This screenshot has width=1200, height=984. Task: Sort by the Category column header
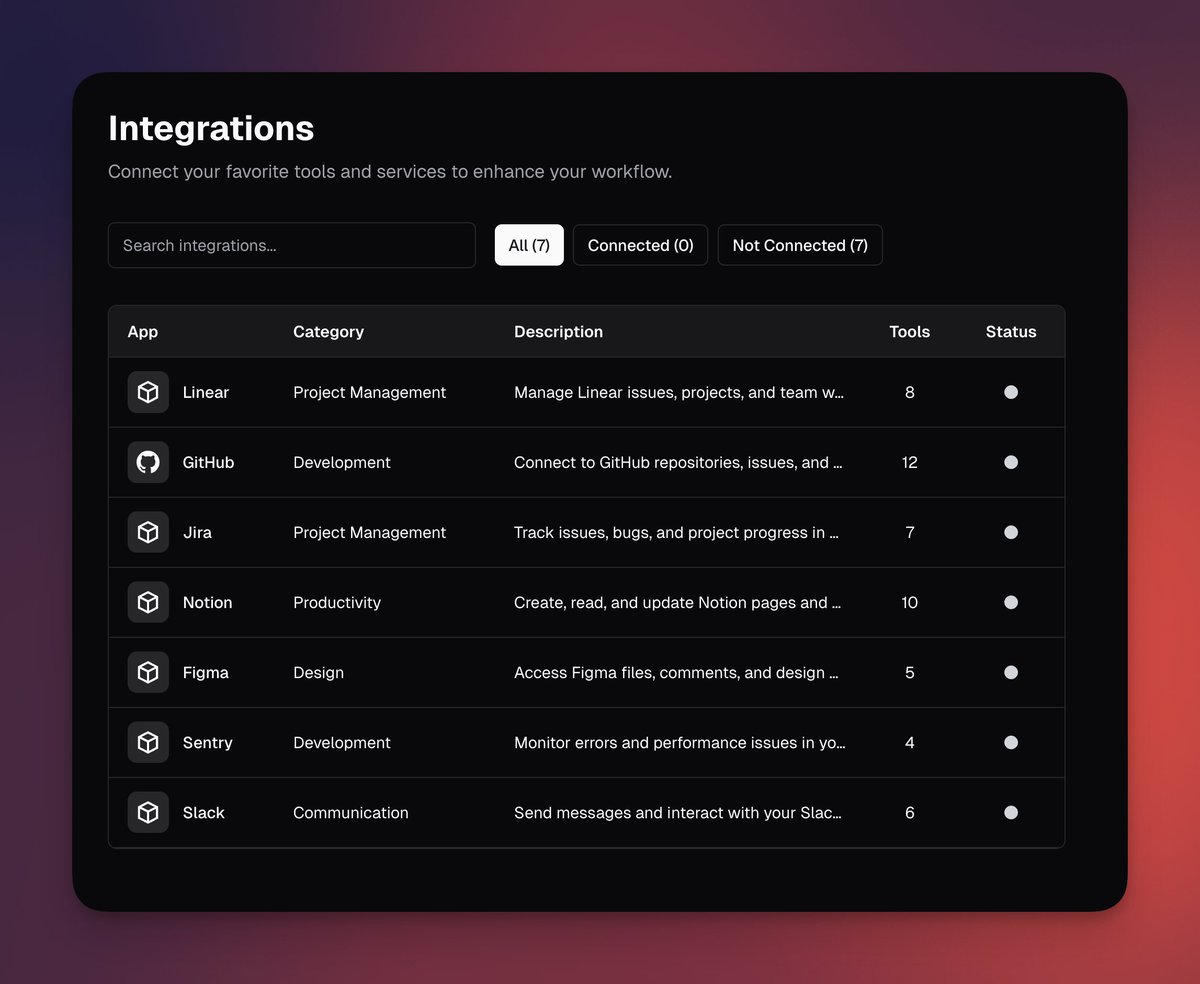point(328,331)
